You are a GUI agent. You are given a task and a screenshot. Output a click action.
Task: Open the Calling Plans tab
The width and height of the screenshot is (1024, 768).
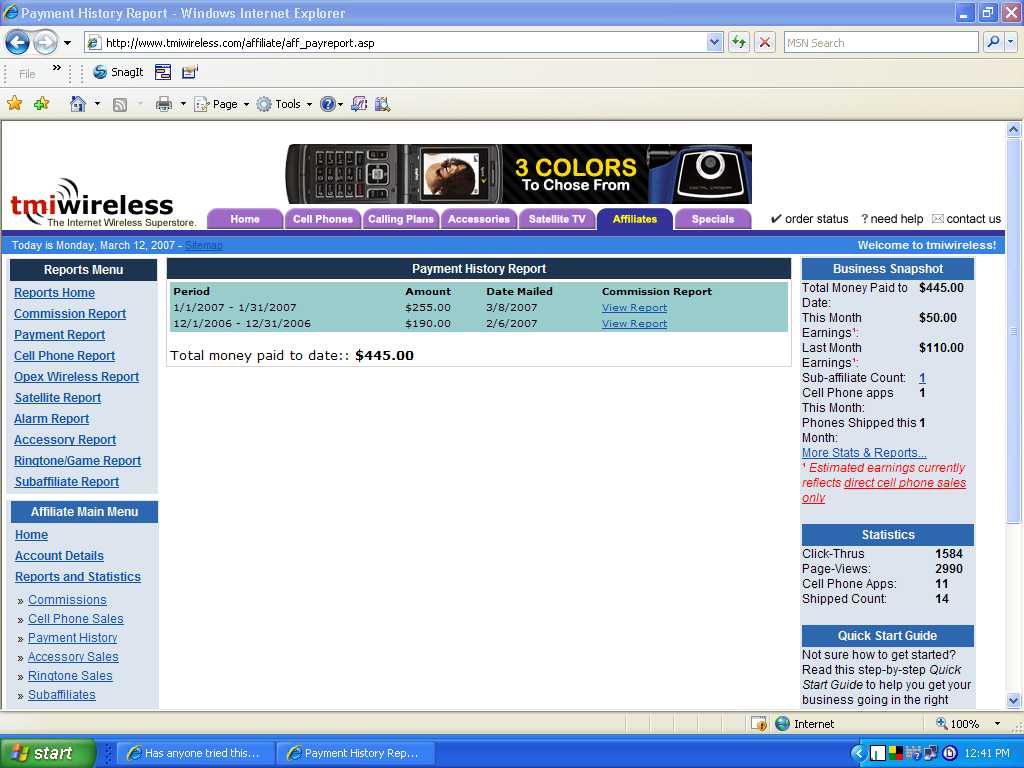[400, 219]
